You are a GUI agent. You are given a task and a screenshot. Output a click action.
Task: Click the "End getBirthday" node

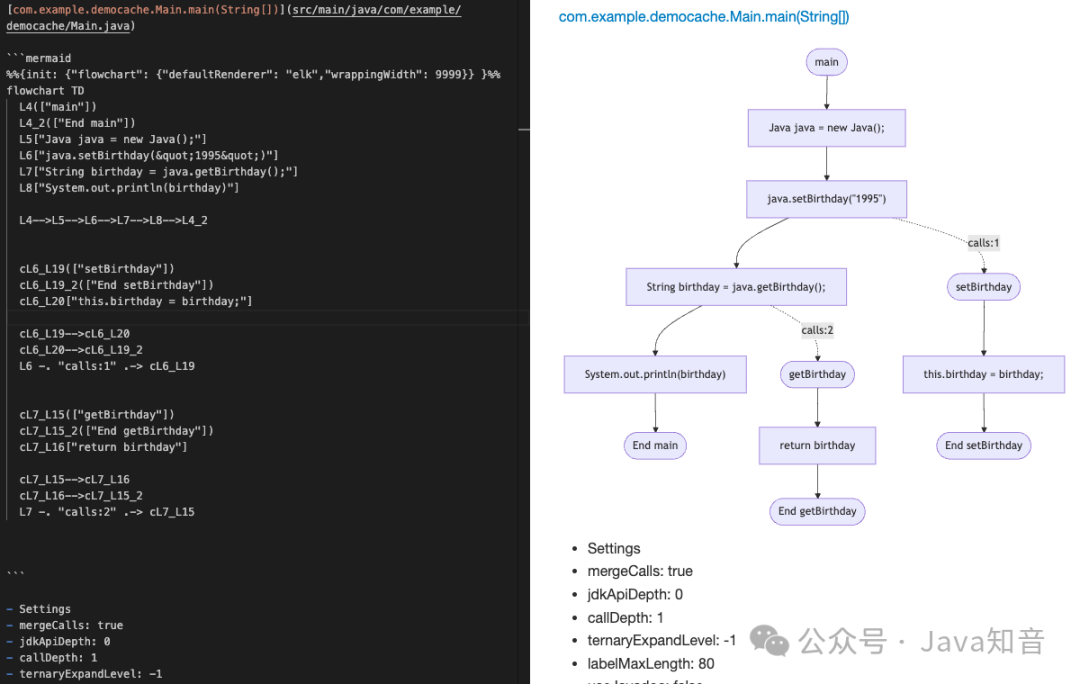pos(817,511)
